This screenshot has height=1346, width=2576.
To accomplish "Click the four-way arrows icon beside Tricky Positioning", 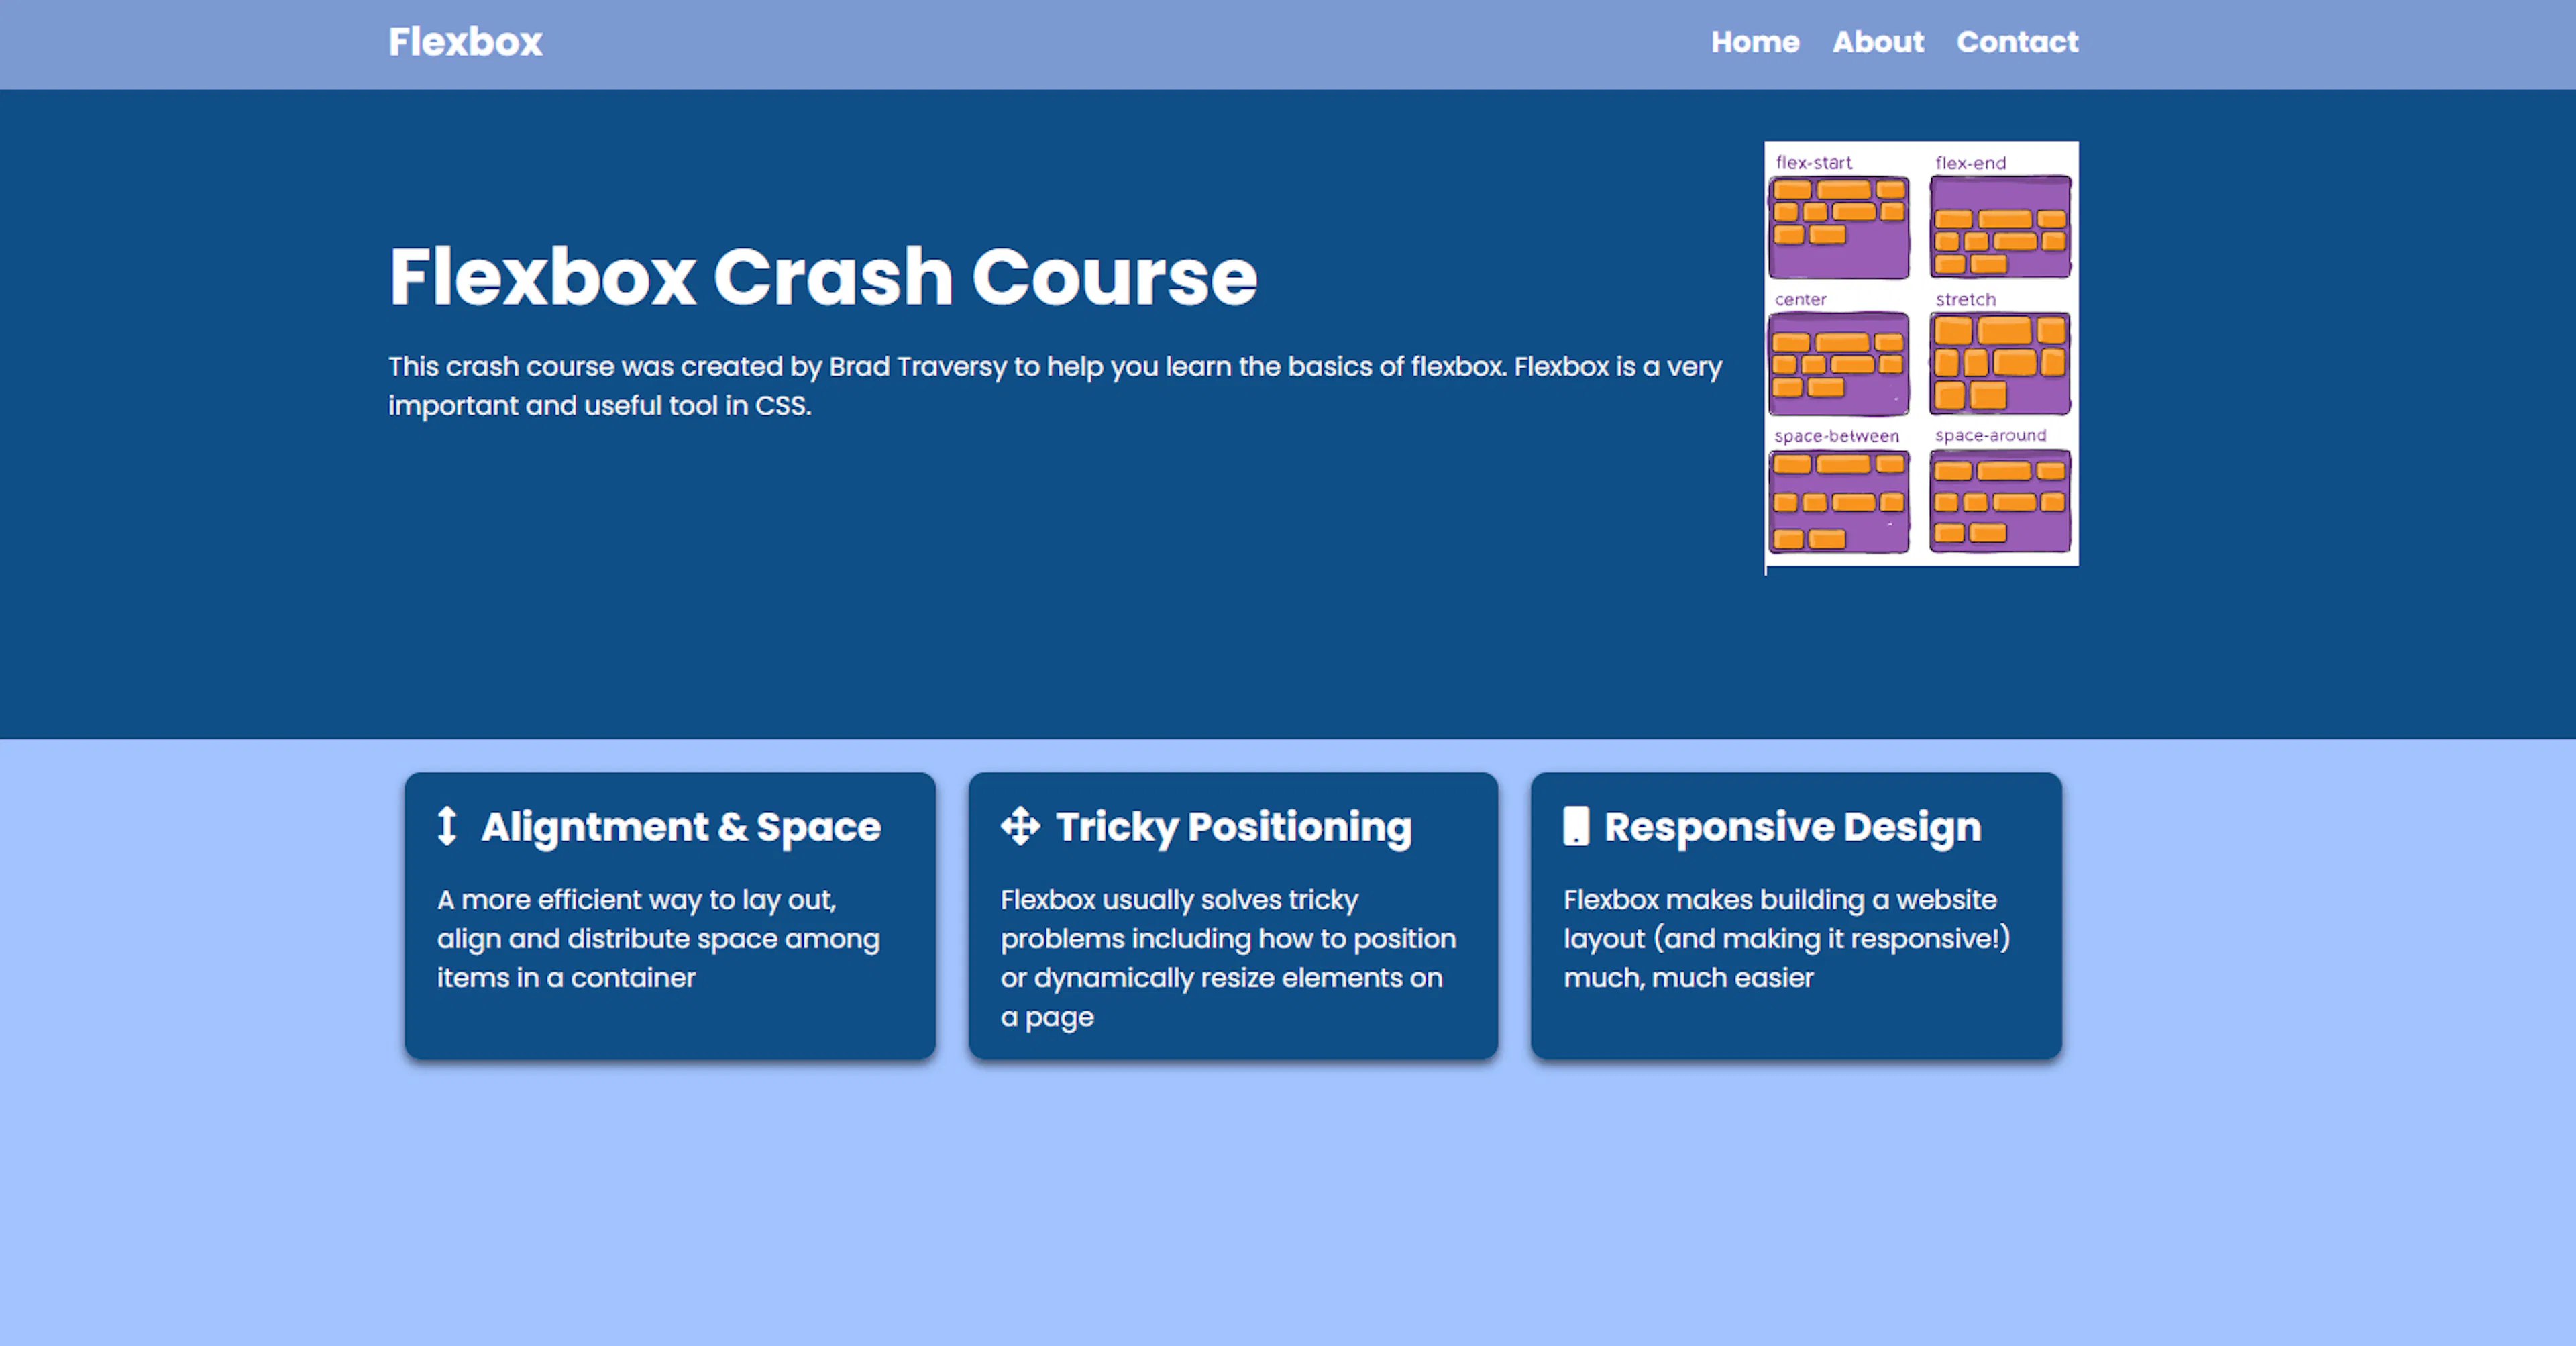I will pyautogui.click(x=1020, y=826).
